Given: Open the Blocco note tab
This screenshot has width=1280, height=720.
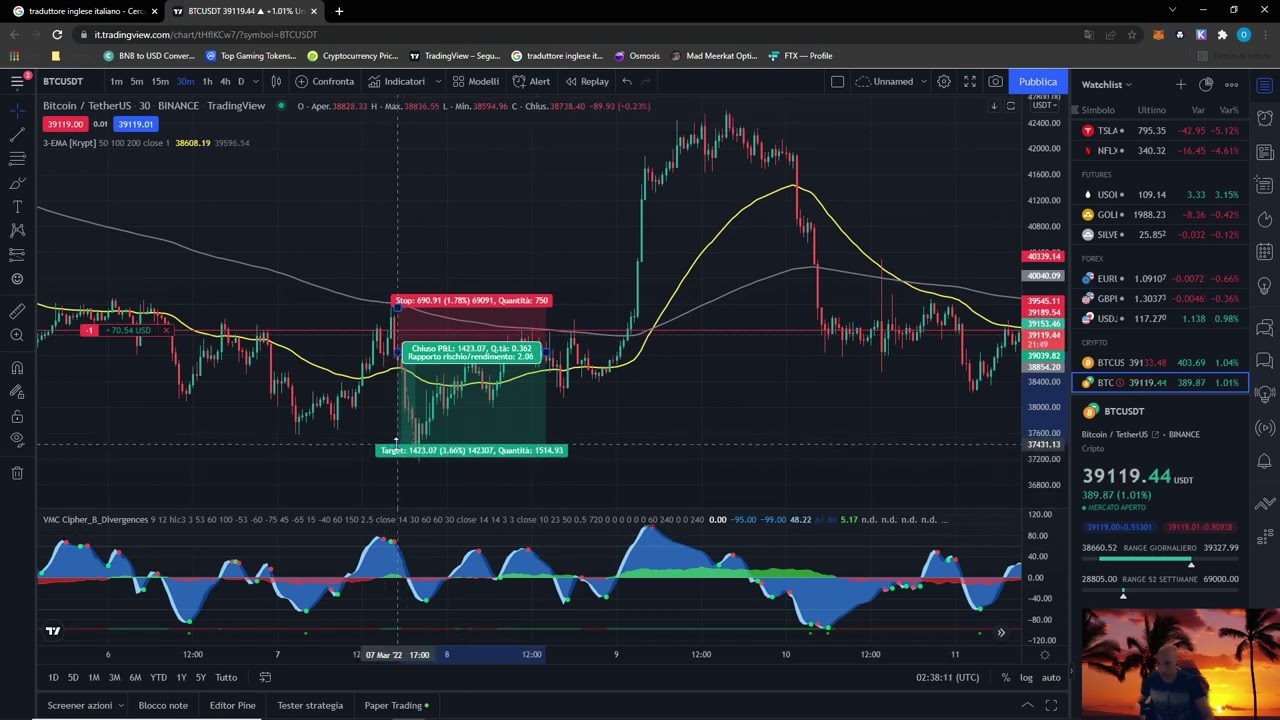Looking at the screenshot, I should coord(163,705).
